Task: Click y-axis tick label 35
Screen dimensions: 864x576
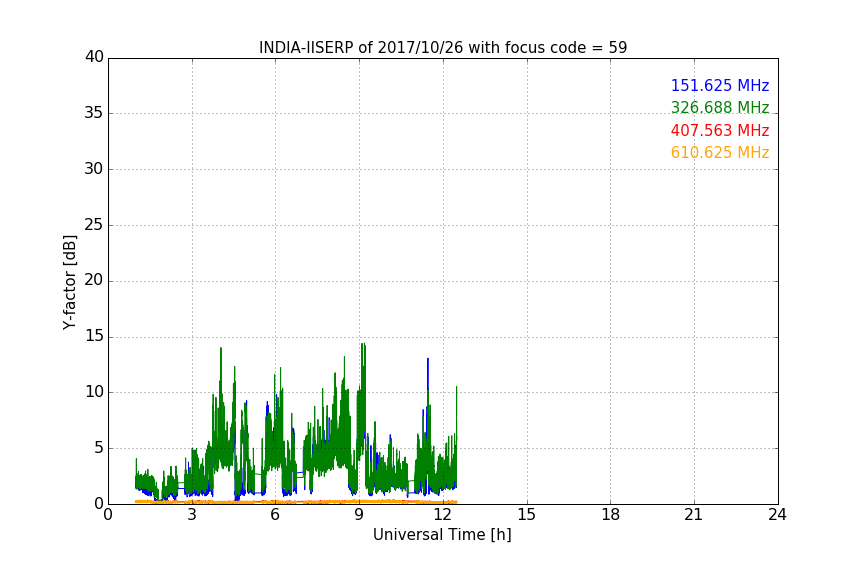Action: point(94,113)
